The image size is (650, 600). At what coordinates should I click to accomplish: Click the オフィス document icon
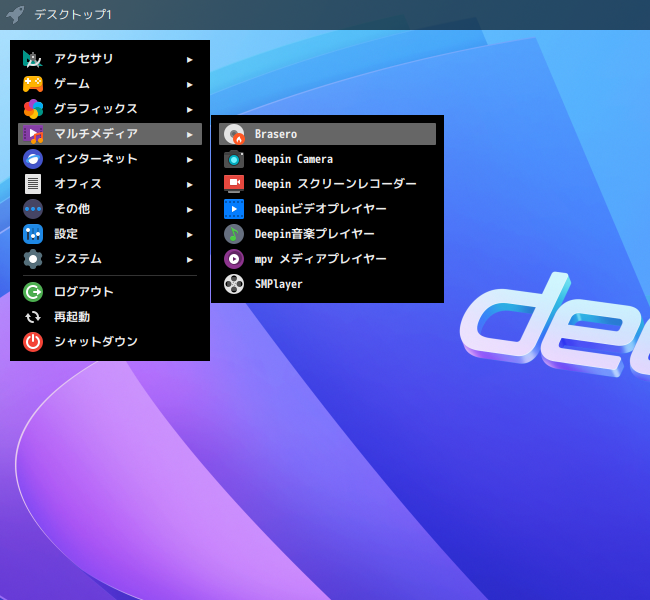point(33,184)
